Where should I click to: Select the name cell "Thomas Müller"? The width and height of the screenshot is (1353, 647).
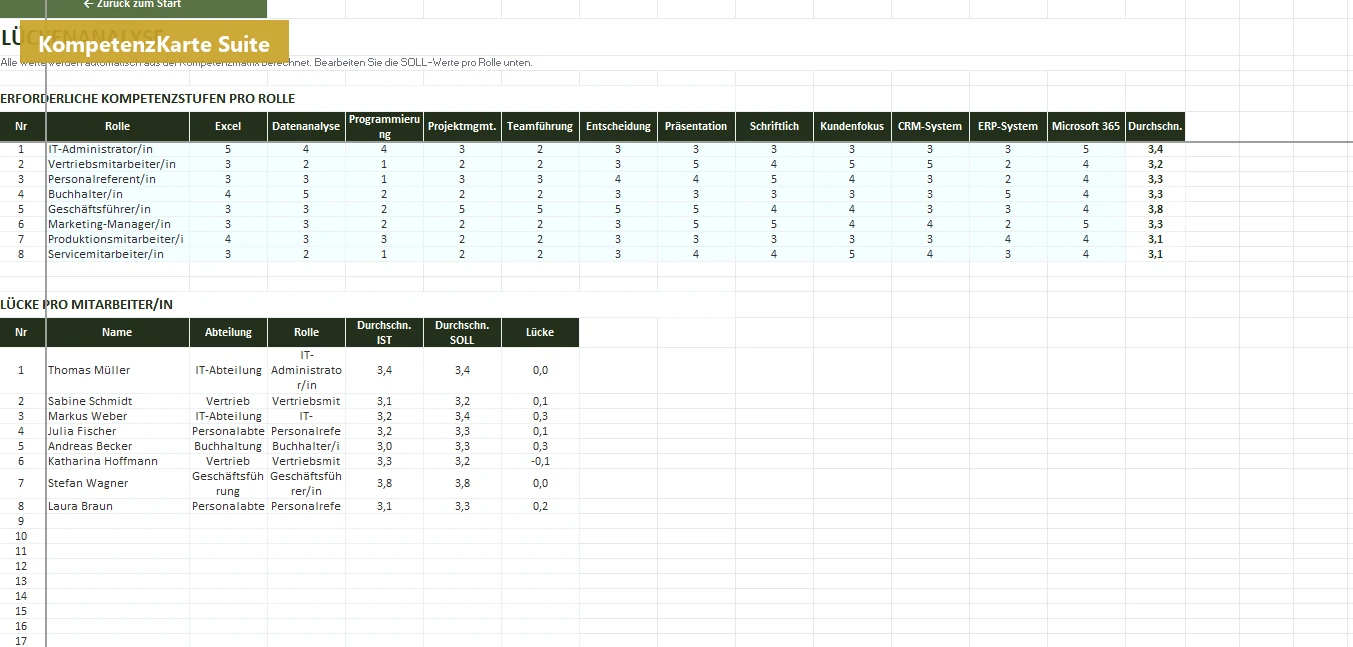(x=118, y=370)
